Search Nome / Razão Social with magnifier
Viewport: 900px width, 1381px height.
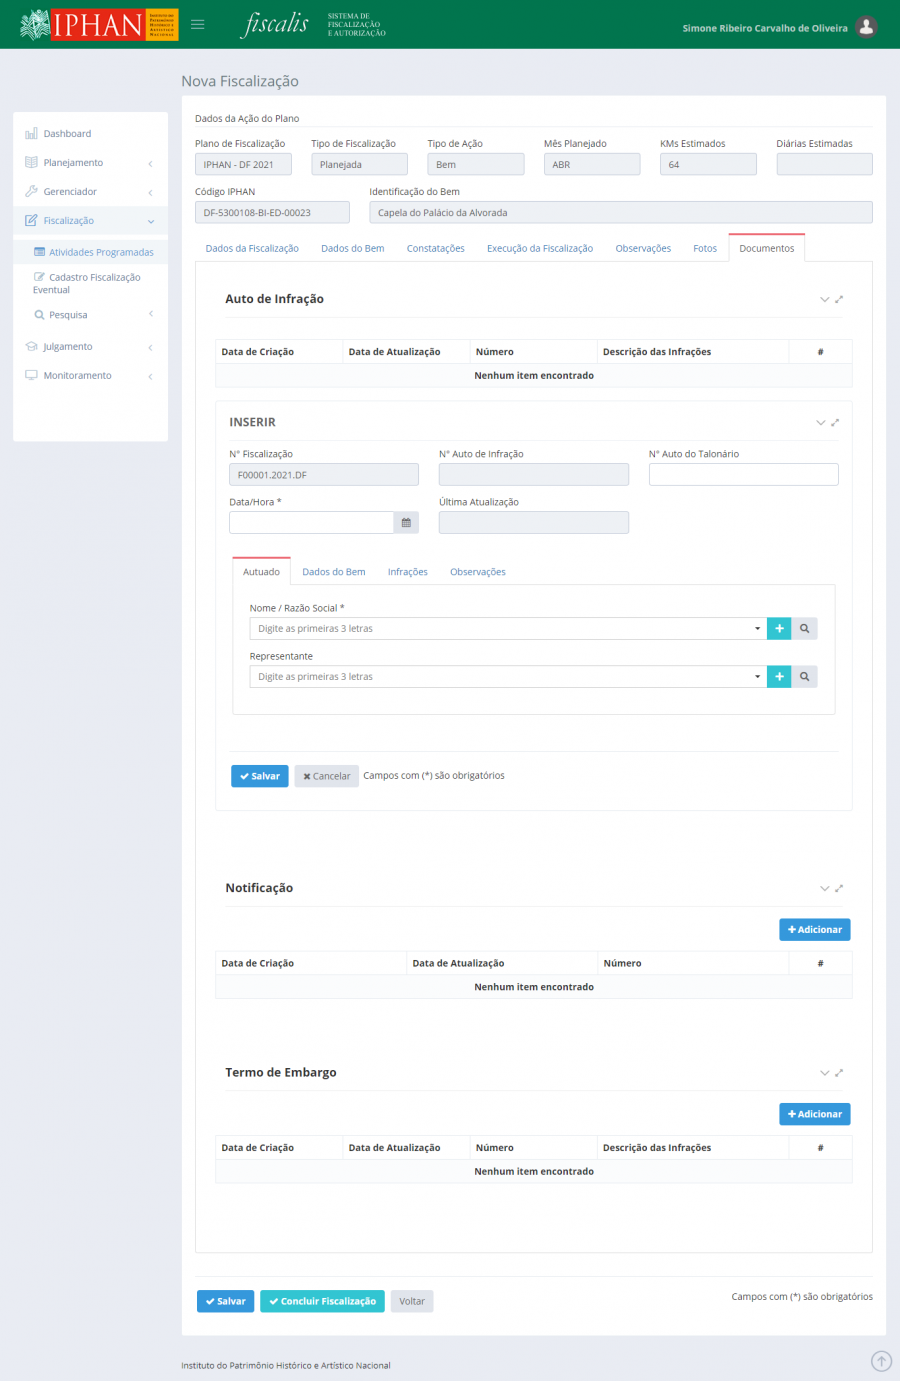pyautogui.click(x=804, y=629)
